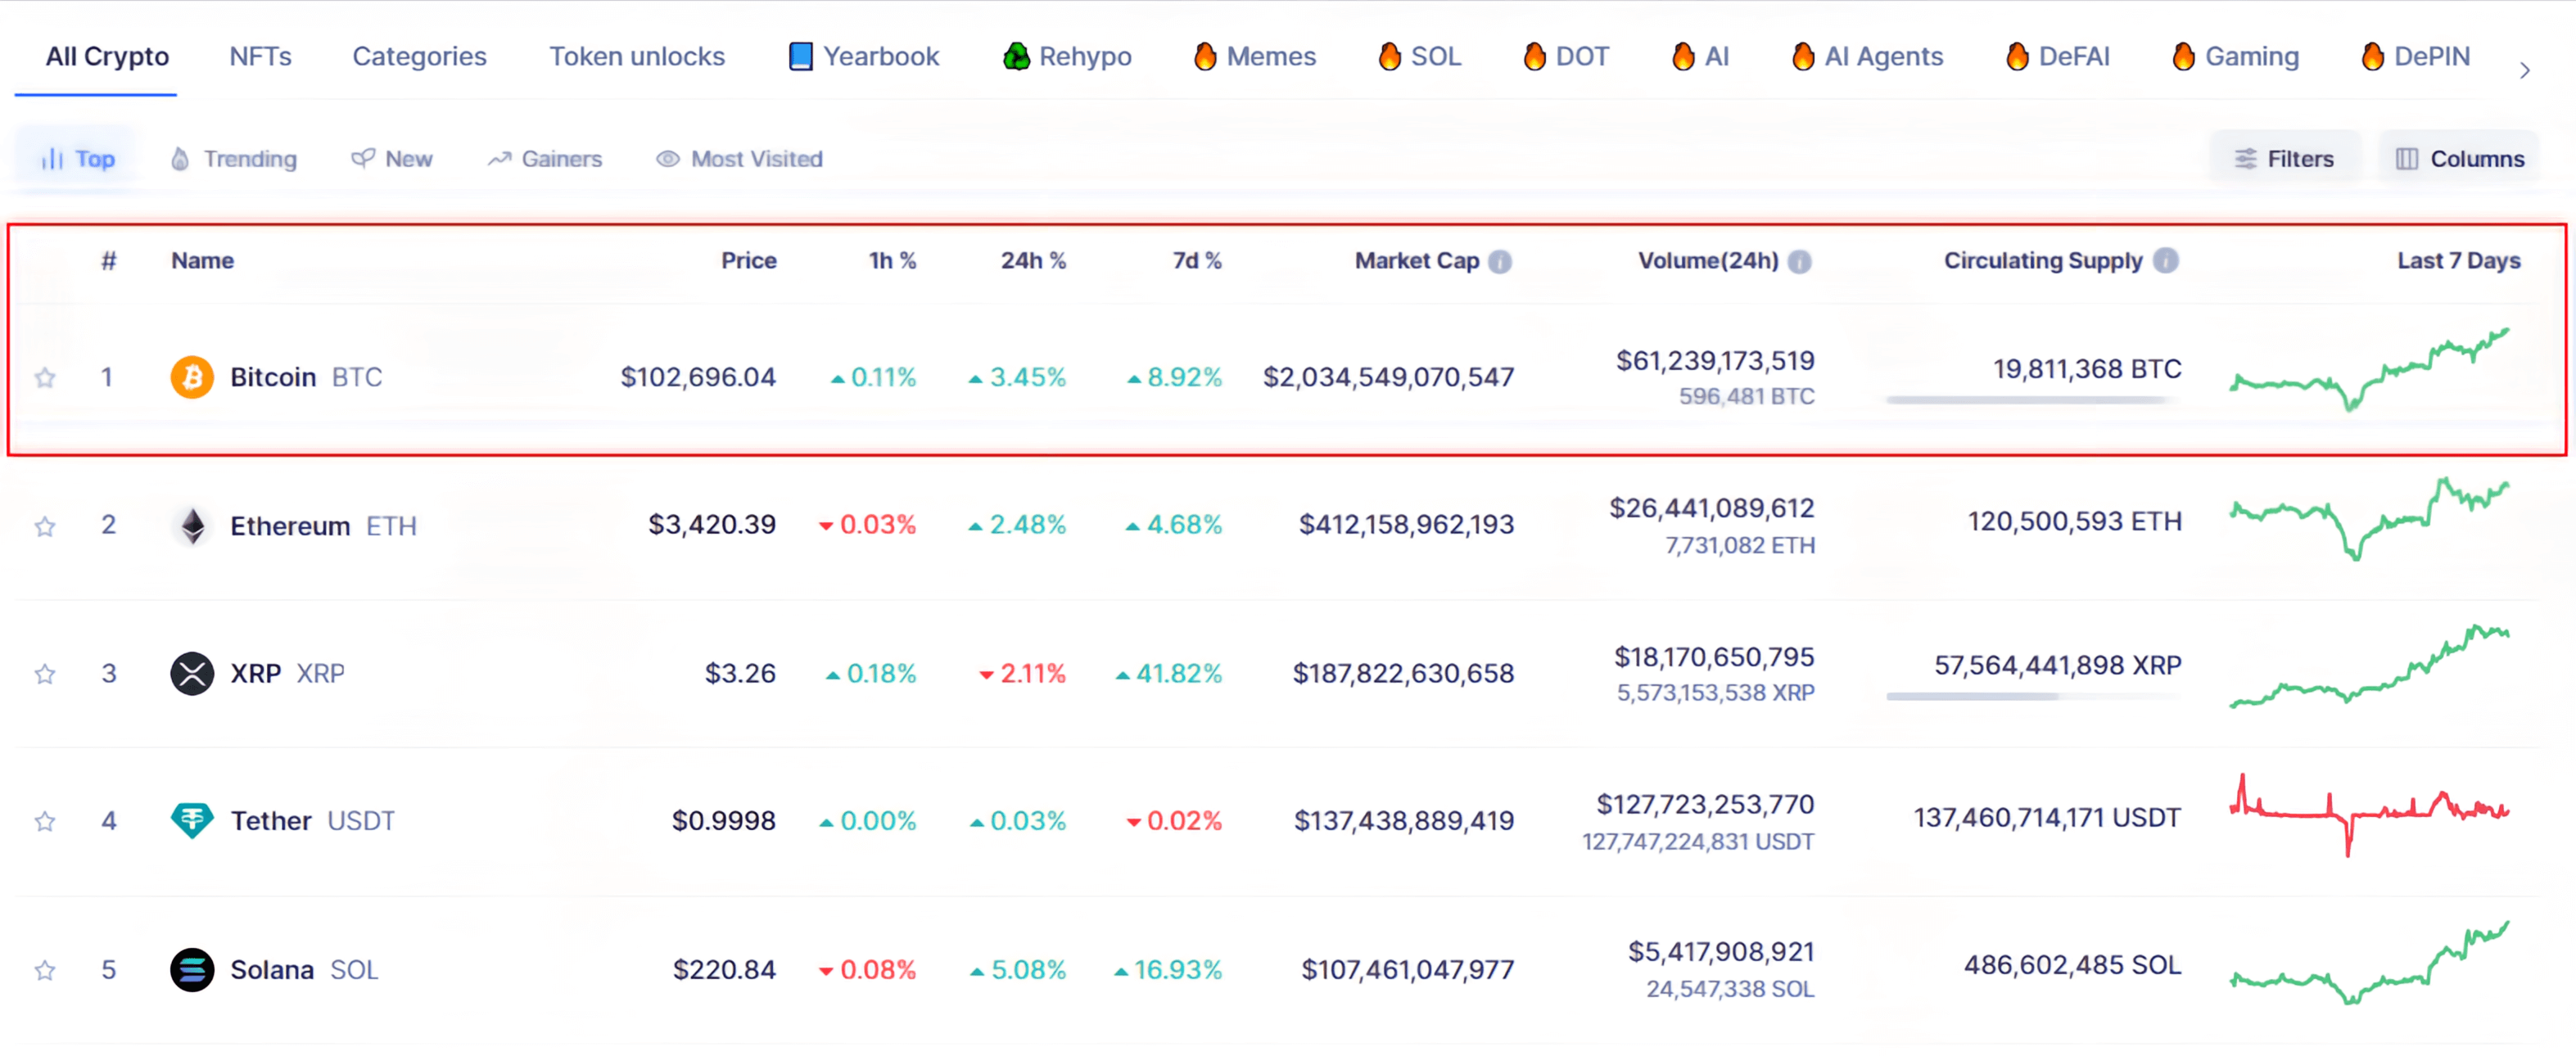Click the Bitcoin coin logo icon

192,377
